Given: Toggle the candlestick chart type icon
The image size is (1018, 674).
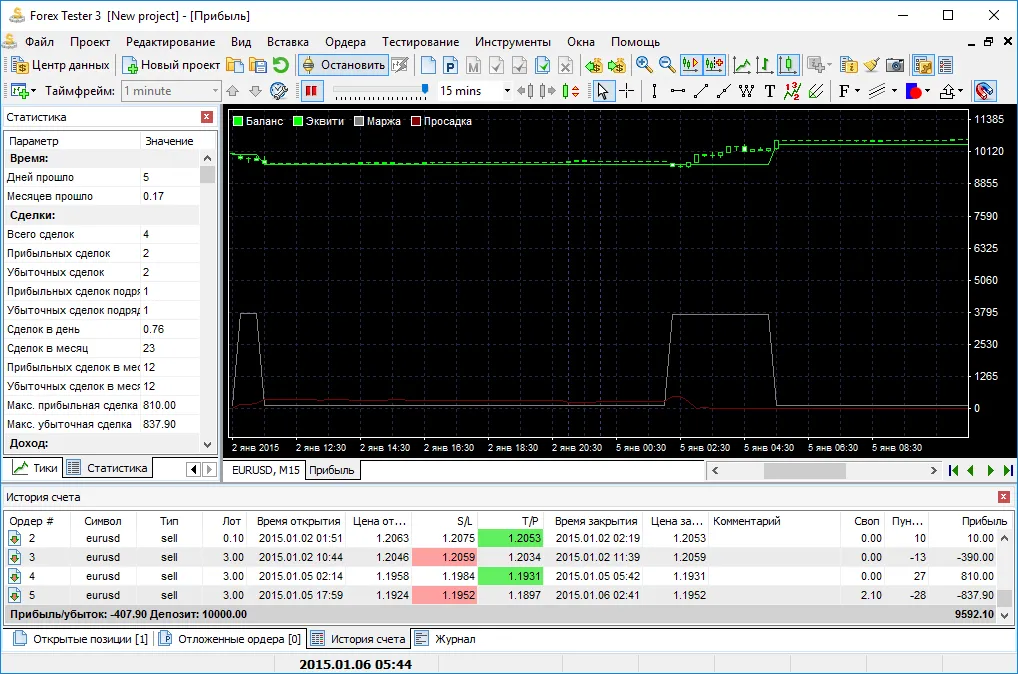Looking at the screenshot, I should pyautogui.click(x=788, y=65).
